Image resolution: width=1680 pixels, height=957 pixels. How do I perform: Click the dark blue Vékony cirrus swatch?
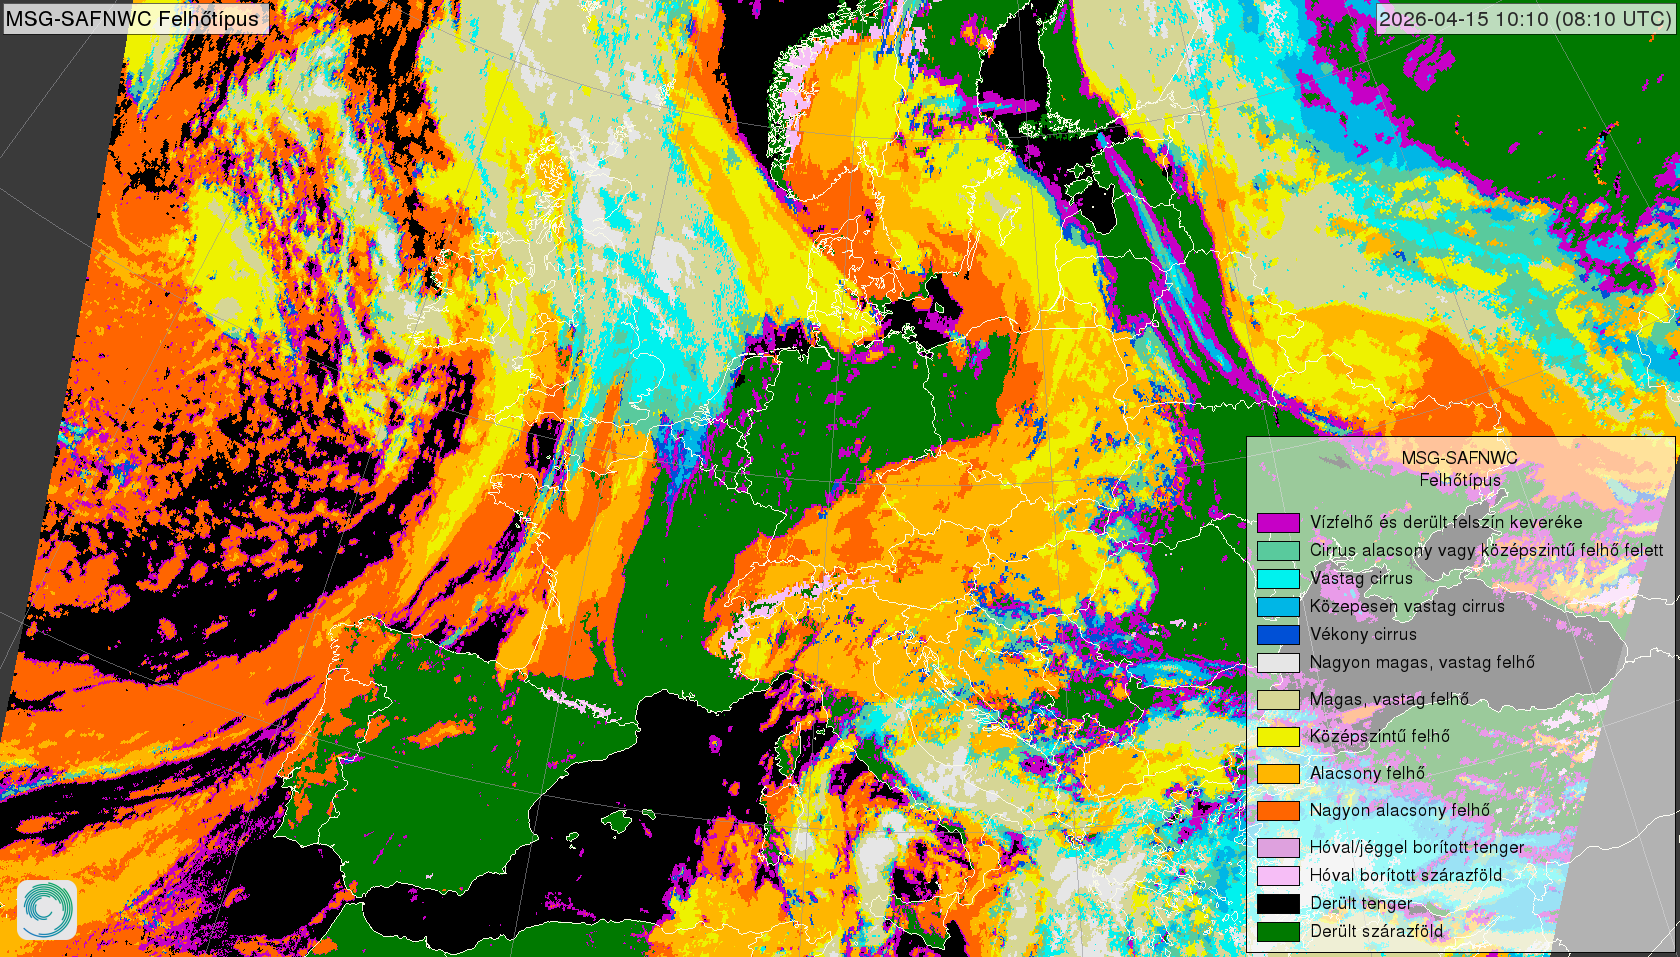click(1278, 634)
